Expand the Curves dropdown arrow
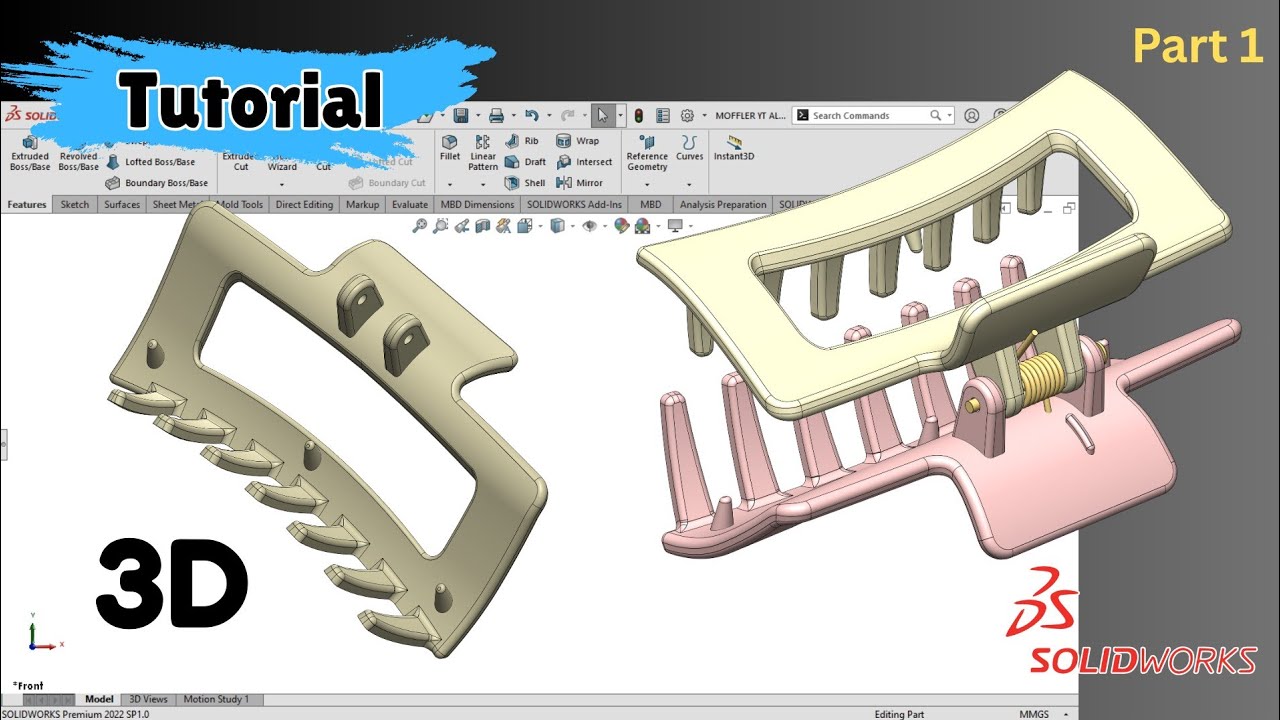 [690, 185]
